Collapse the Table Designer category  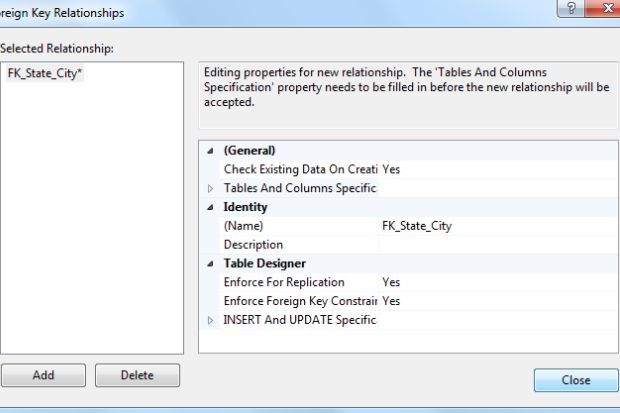point(210,264)
